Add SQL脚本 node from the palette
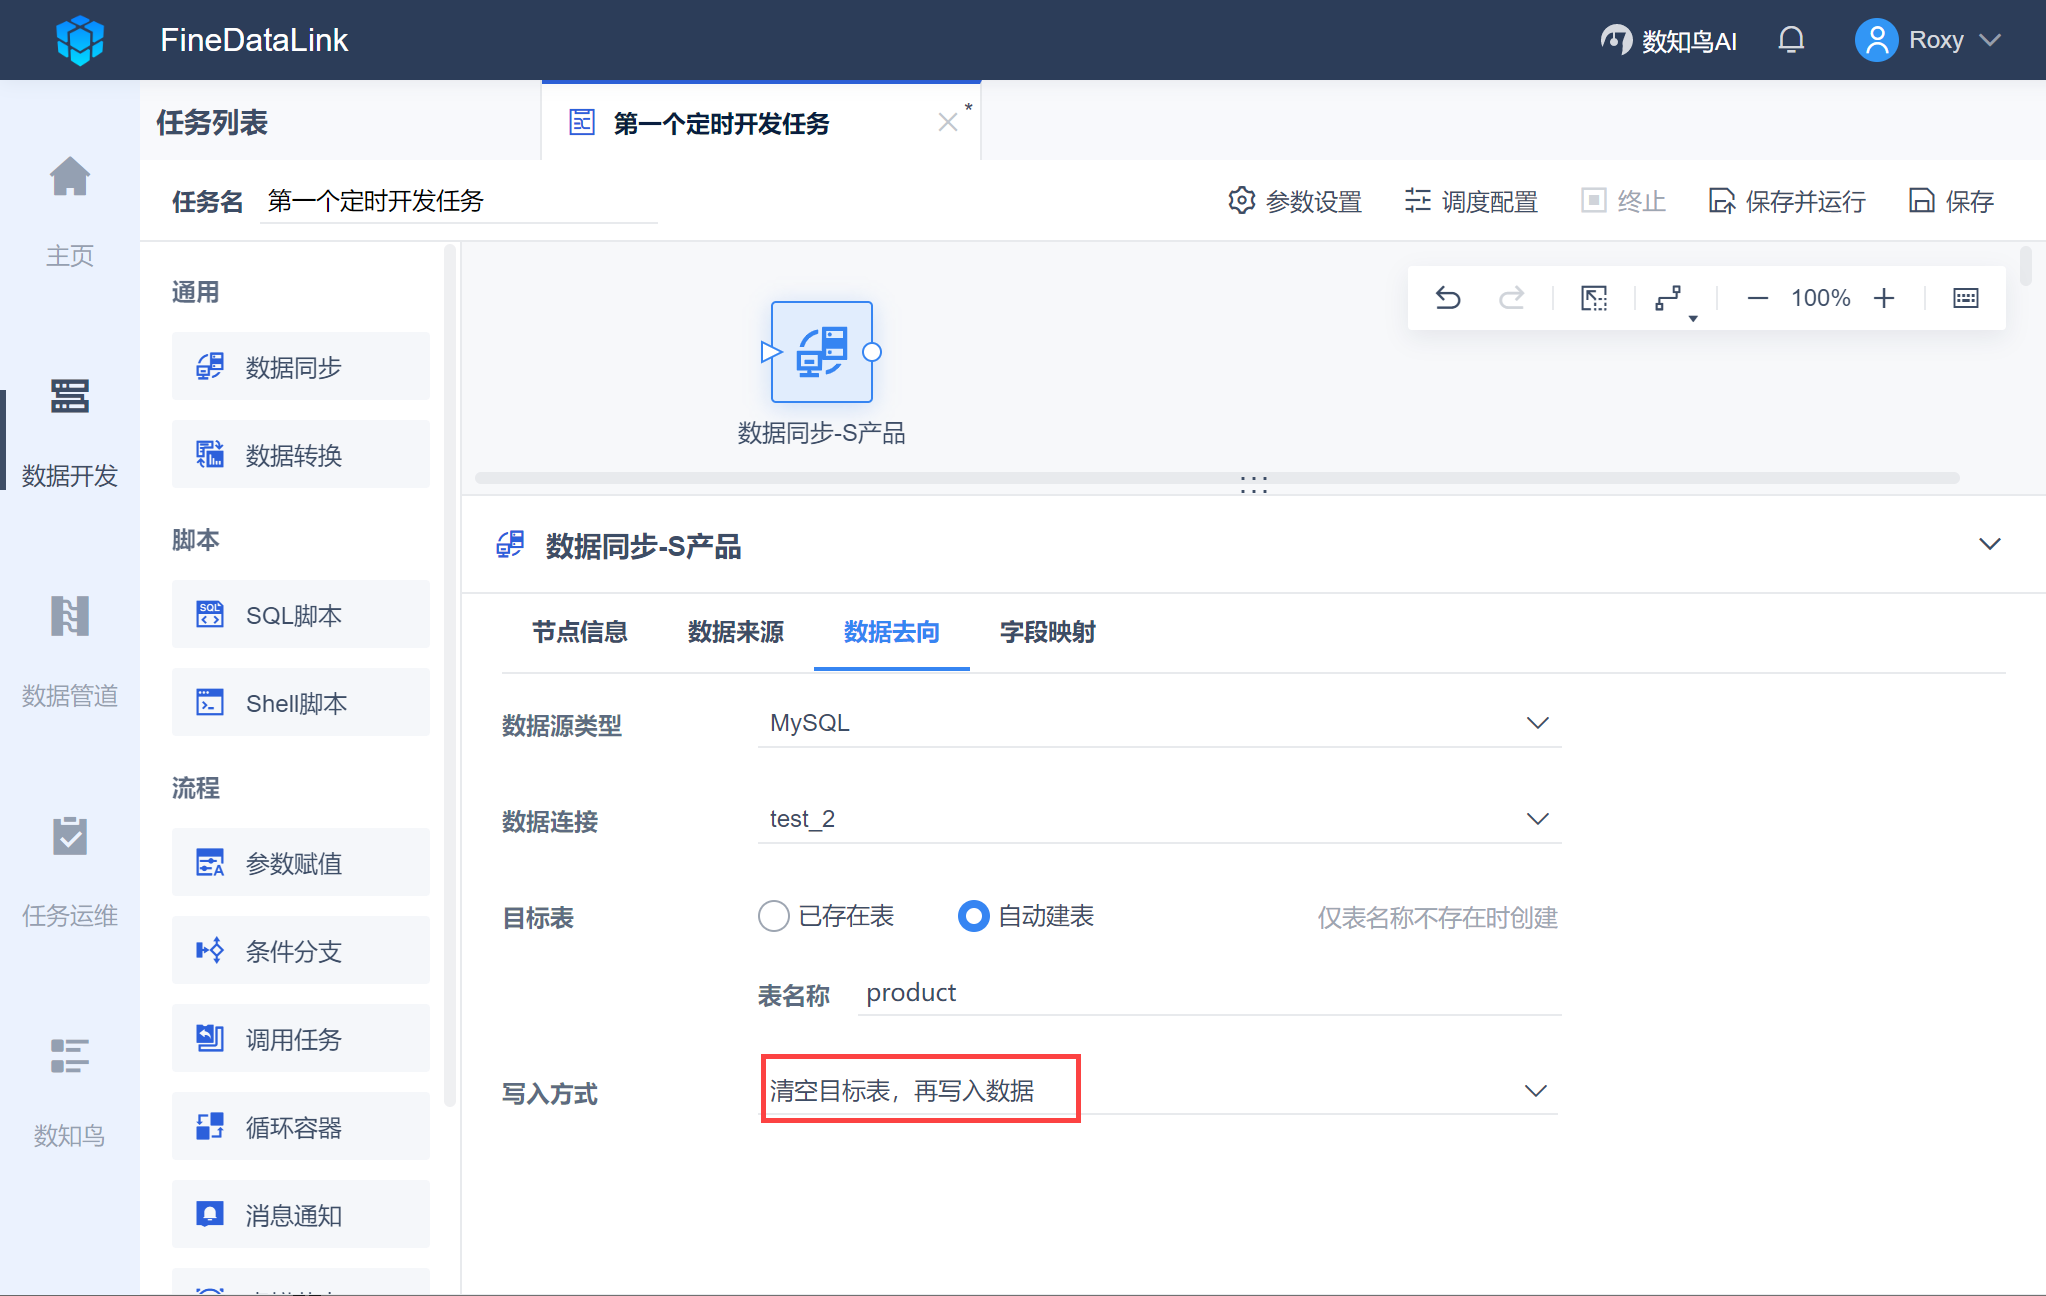Image resolution: width=2046 pixels, height=1296 pixels. click(300, 615)
